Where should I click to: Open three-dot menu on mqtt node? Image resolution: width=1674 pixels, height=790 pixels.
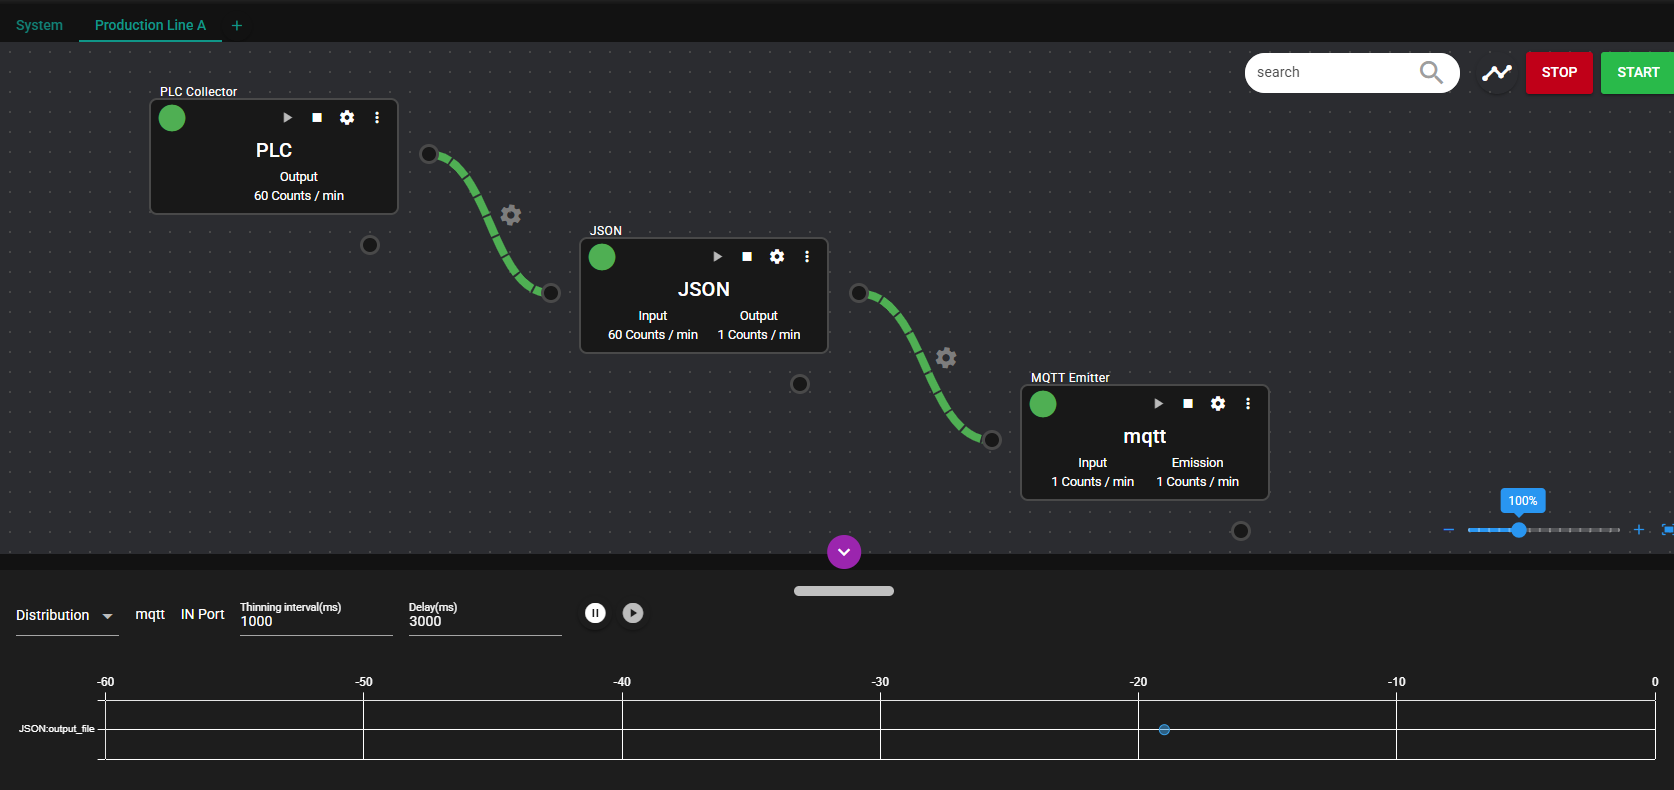click(1248, 404)
